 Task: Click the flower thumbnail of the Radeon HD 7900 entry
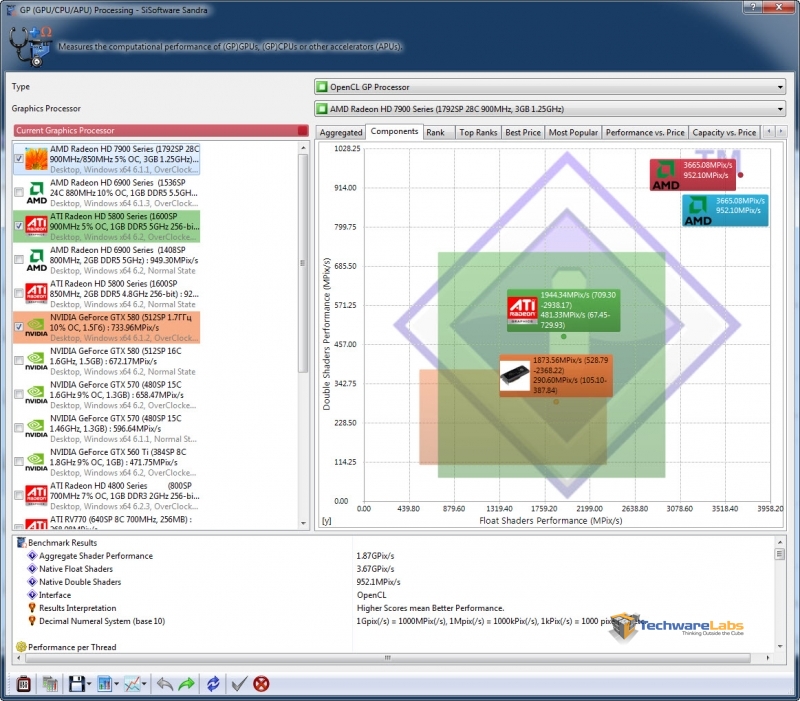36,159
